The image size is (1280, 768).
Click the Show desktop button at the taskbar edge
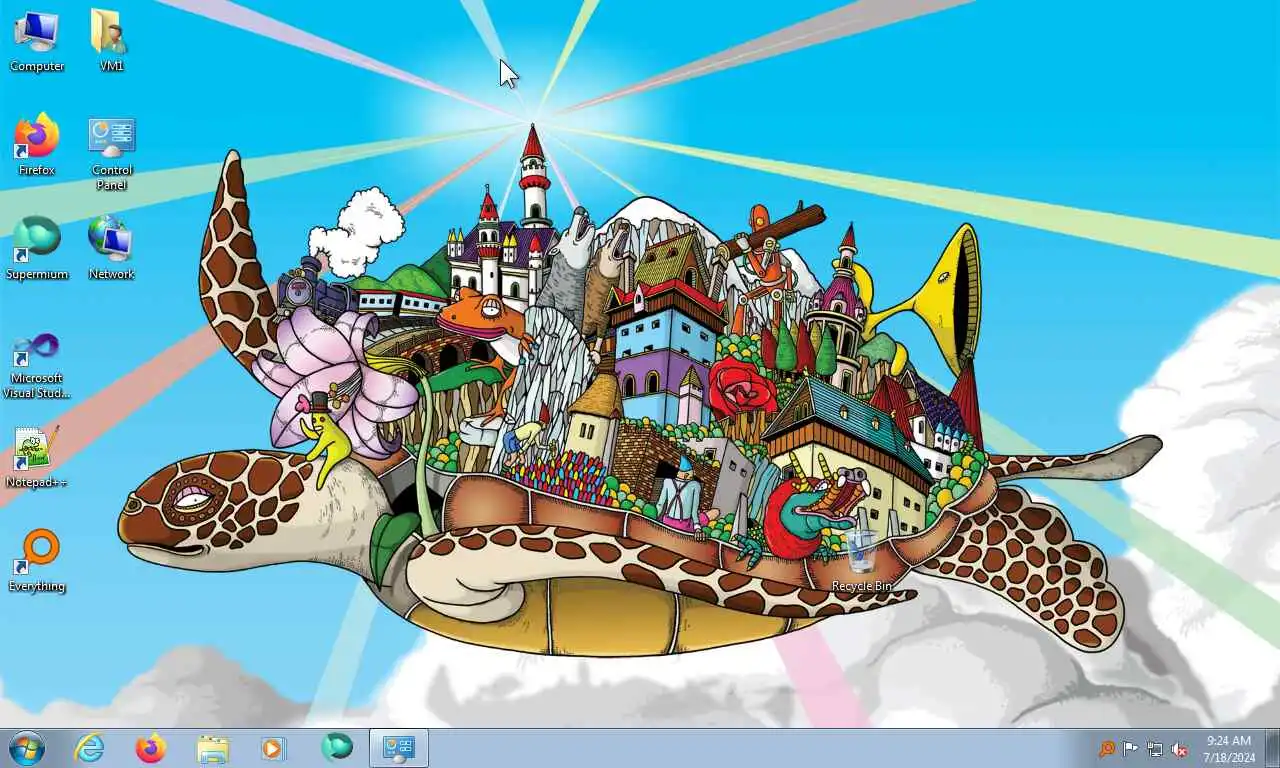[1272, 748]
